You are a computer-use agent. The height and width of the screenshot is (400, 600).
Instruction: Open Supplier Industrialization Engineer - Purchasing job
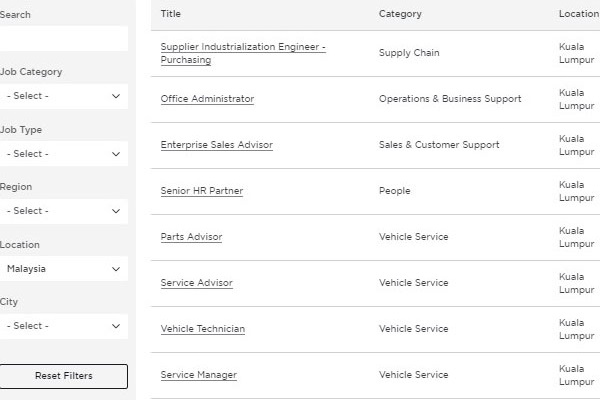243,53
